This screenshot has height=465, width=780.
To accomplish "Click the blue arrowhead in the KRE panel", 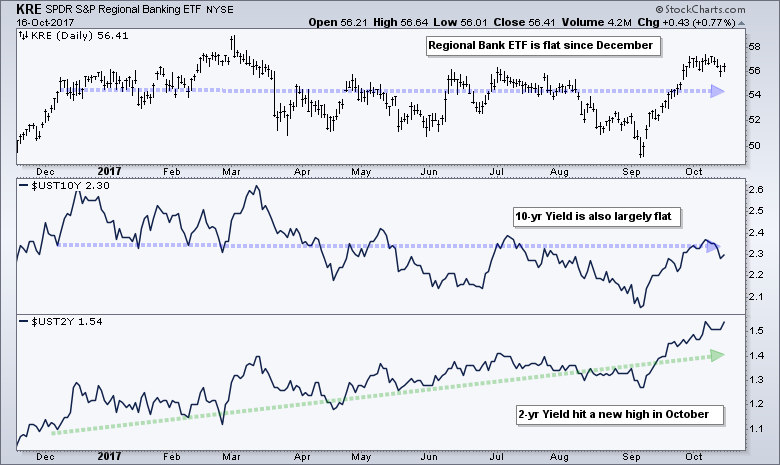I will click(x=716, y=92).
